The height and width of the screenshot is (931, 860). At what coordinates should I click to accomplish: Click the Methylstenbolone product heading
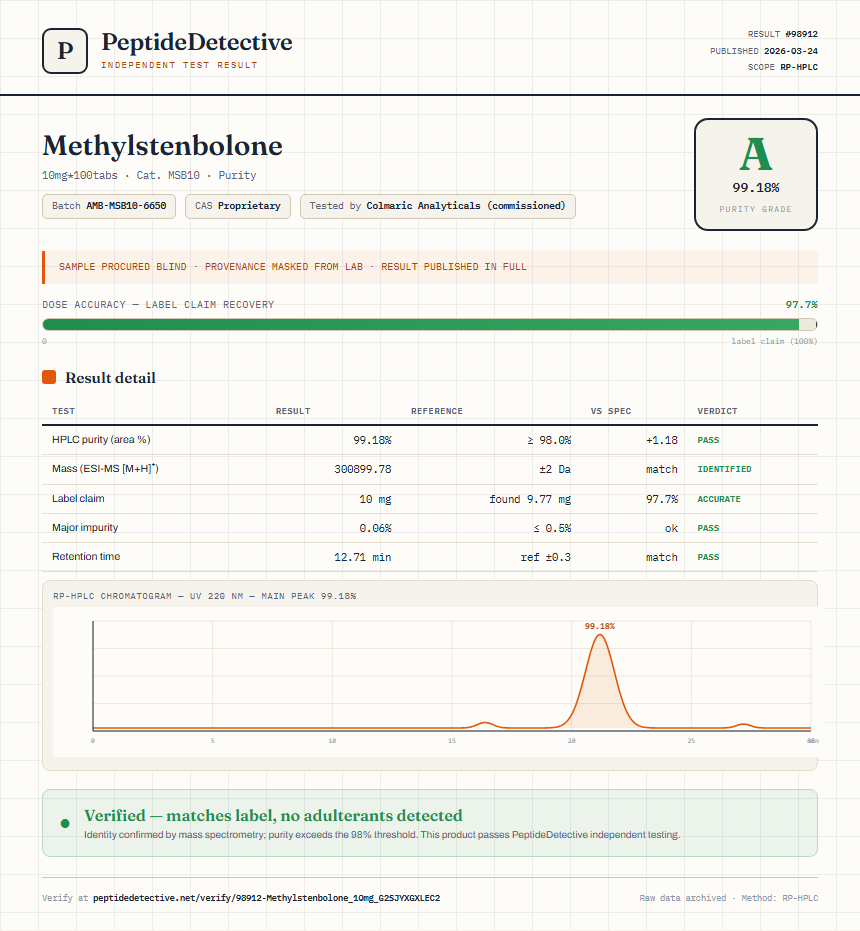(x=162, y=145)
